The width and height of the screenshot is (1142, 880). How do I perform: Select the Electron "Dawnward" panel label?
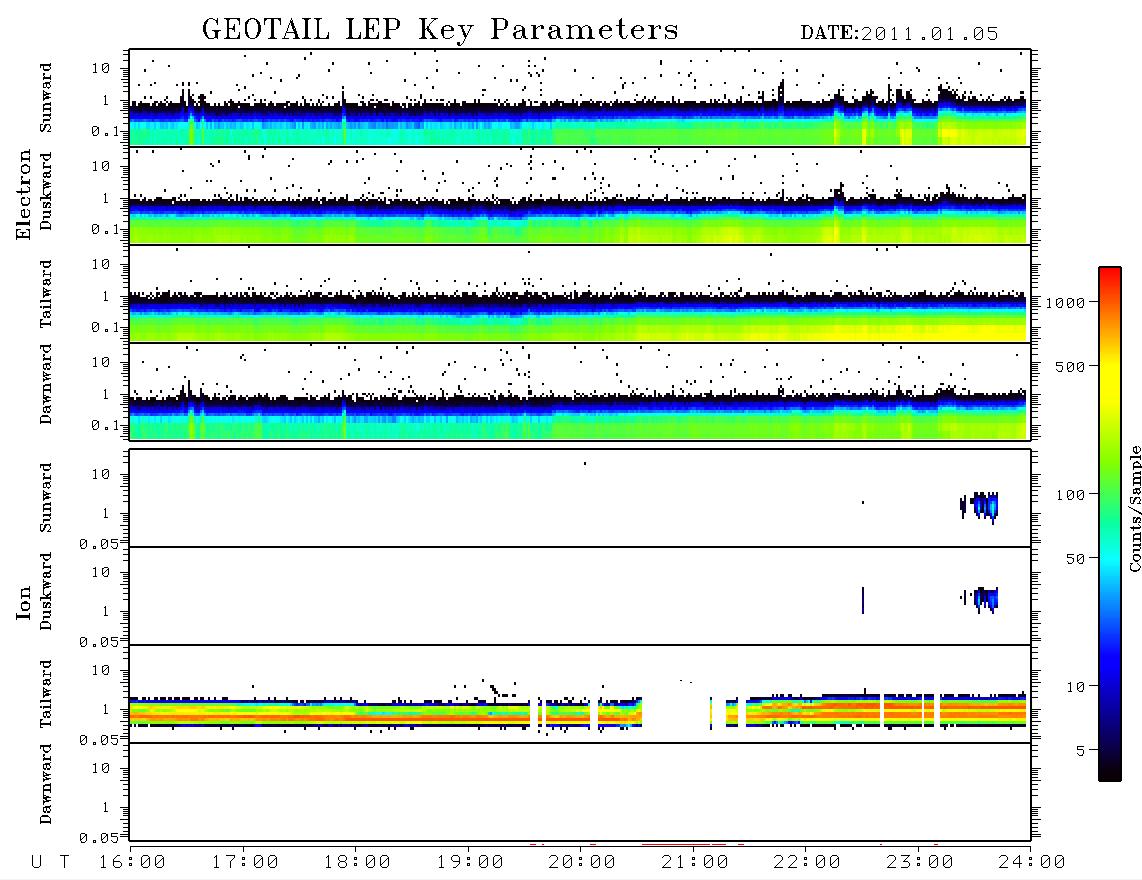[x=46, y=384]
